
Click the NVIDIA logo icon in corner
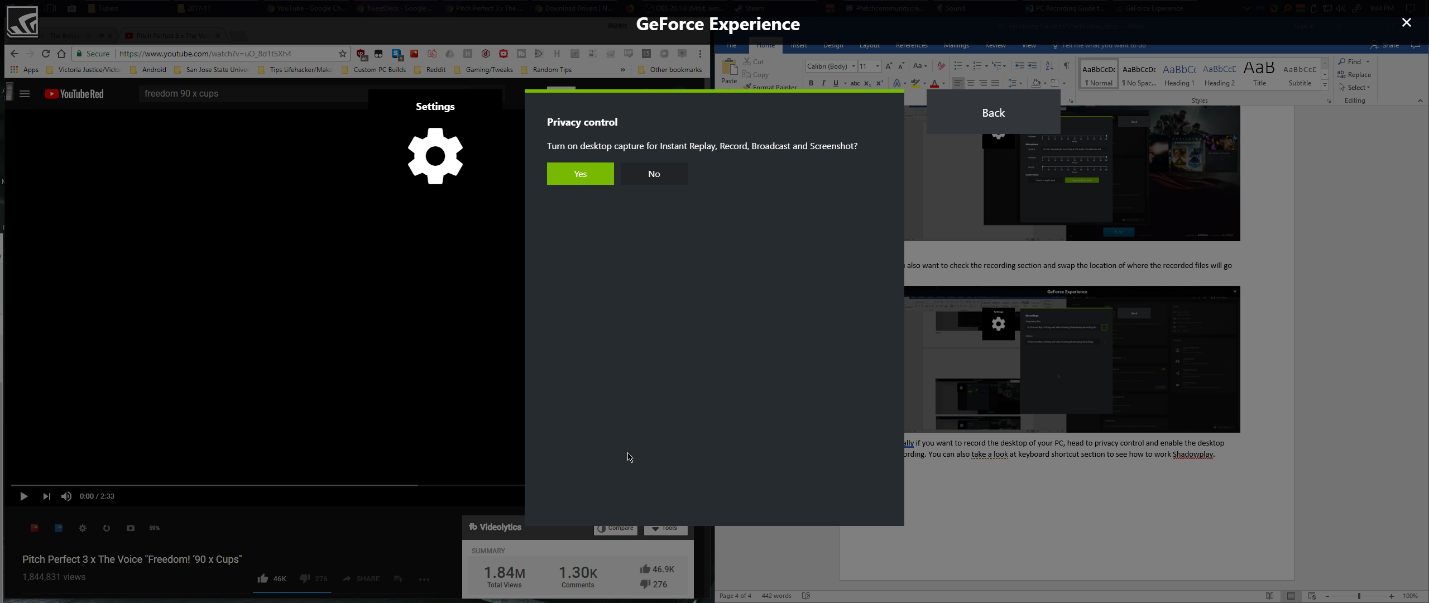pyautogui.click(x=22, y=21)
